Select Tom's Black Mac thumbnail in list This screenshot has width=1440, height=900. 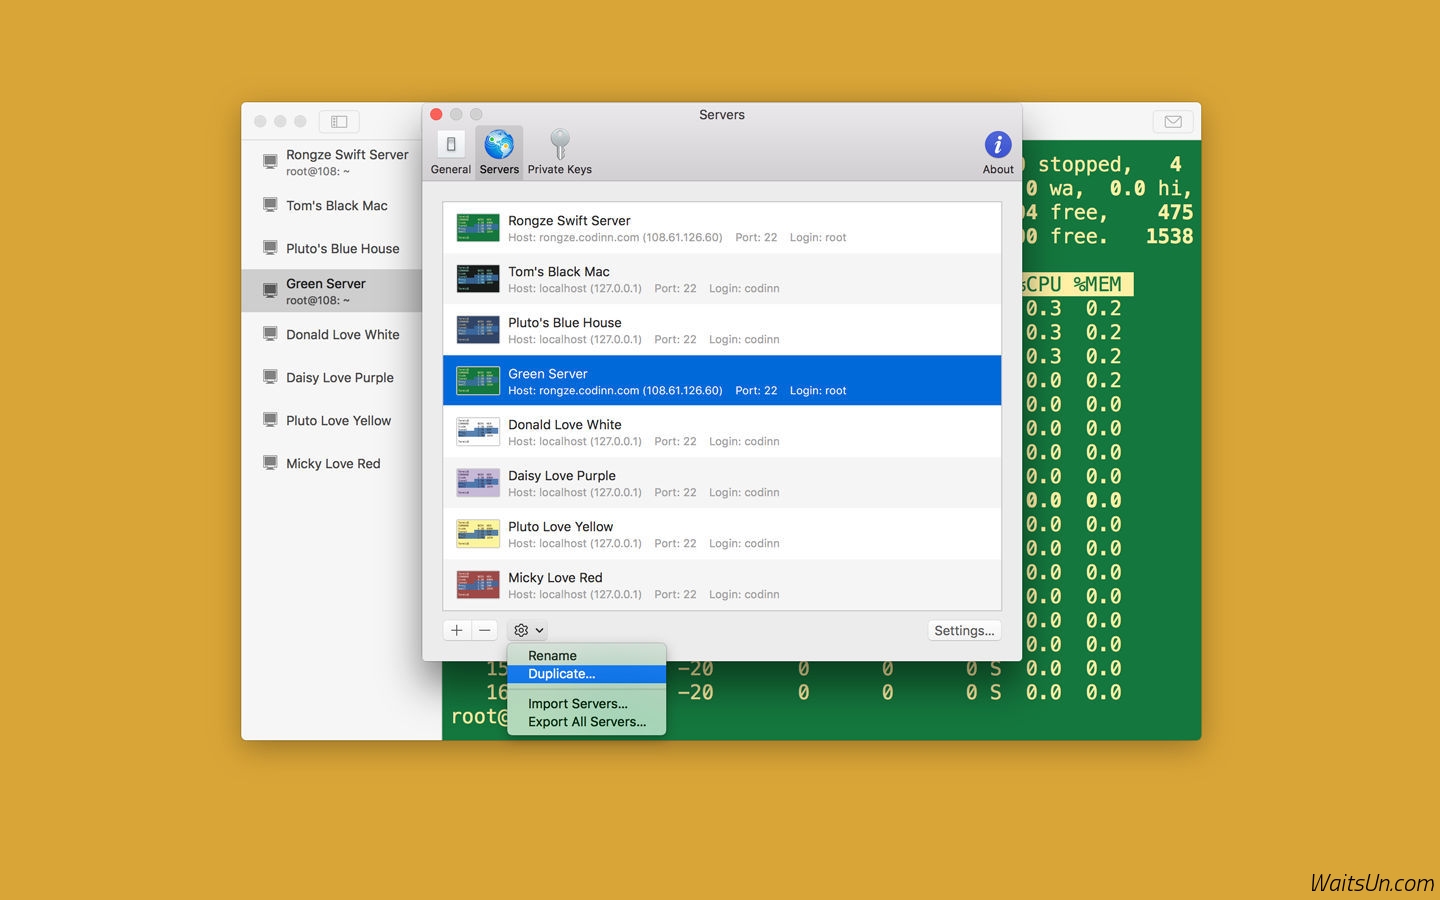(478, 279)
